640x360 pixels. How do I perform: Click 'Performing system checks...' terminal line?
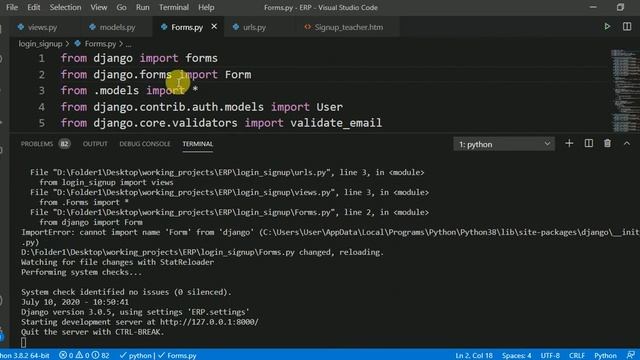tap(82, 272)
